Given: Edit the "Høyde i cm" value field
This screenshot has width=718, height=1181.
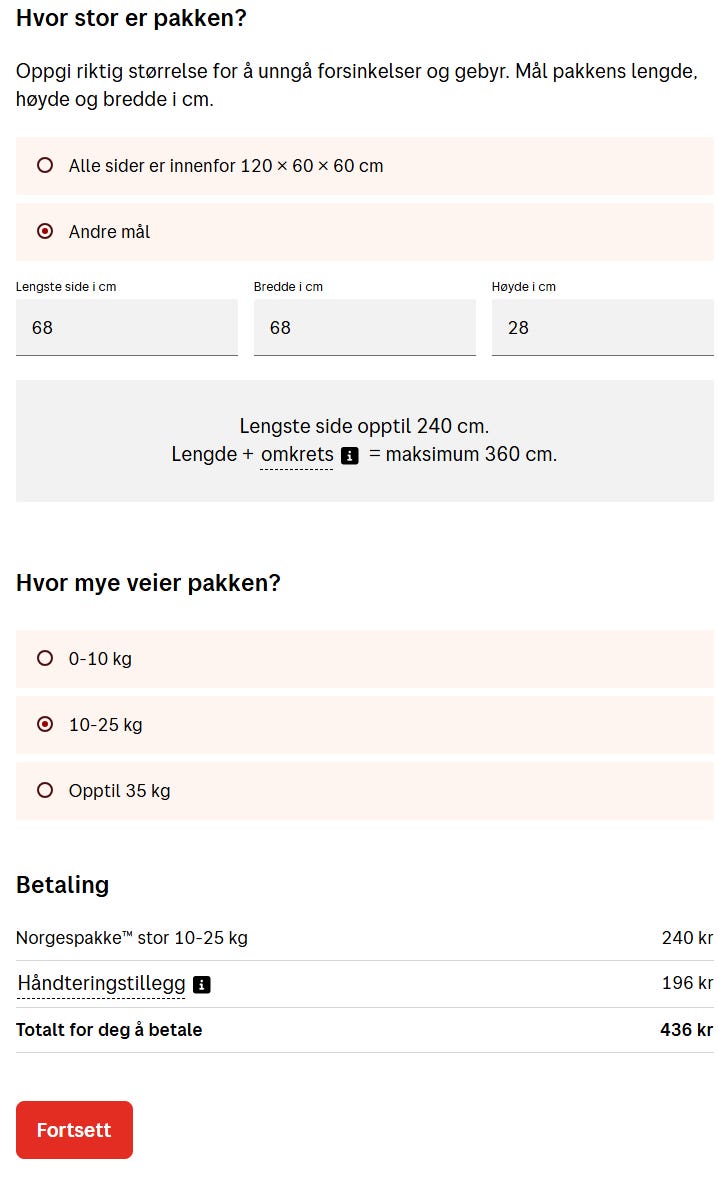Looking at the screenshot, I should tap(603, 328).
